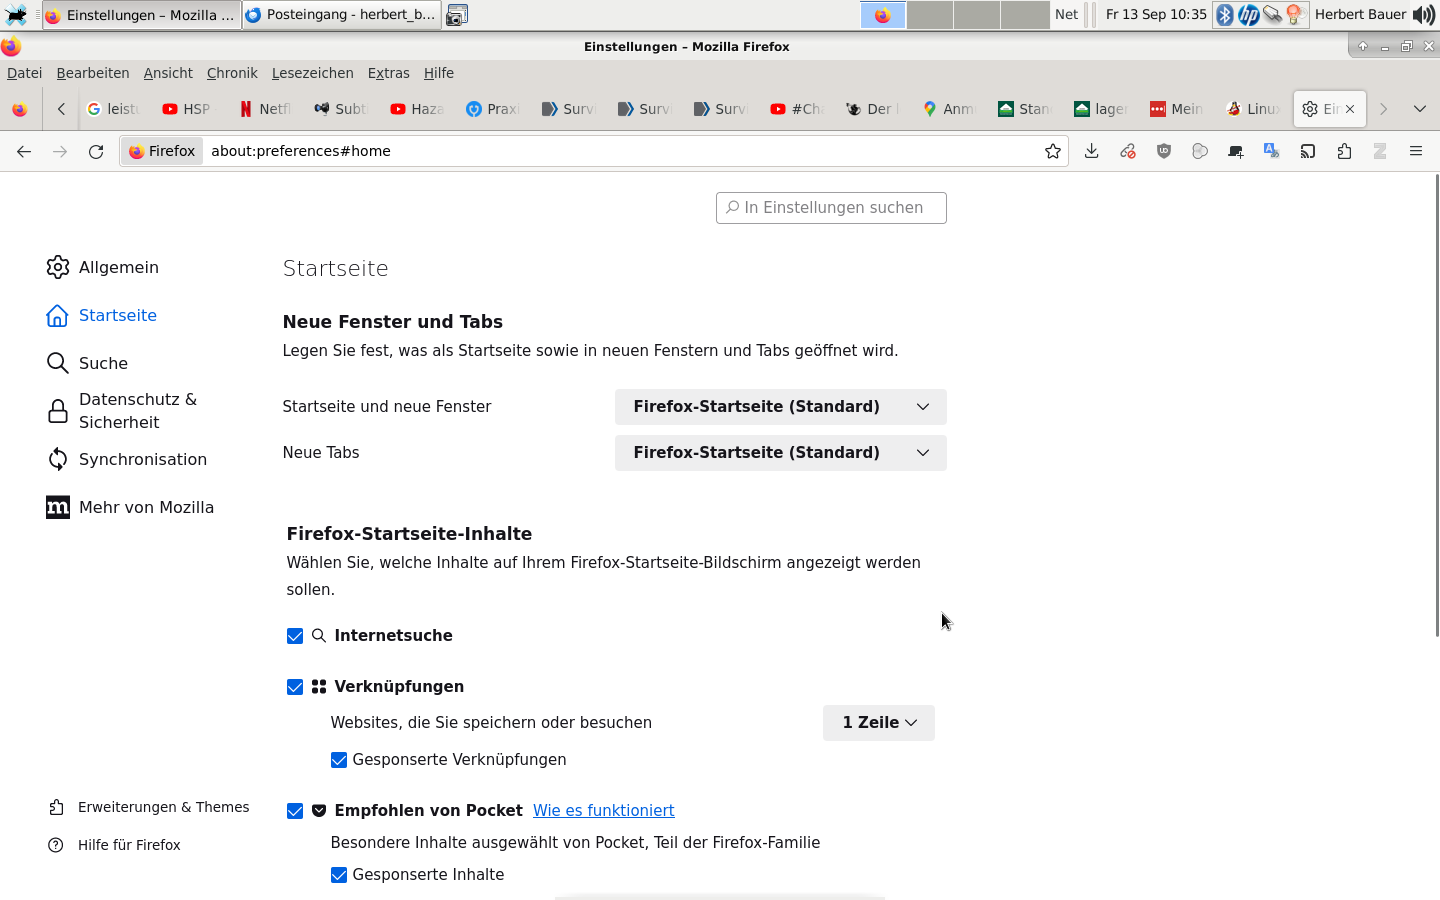
Task: Open the Firefox hamburger application menu
Action: tap(1415, 151)
